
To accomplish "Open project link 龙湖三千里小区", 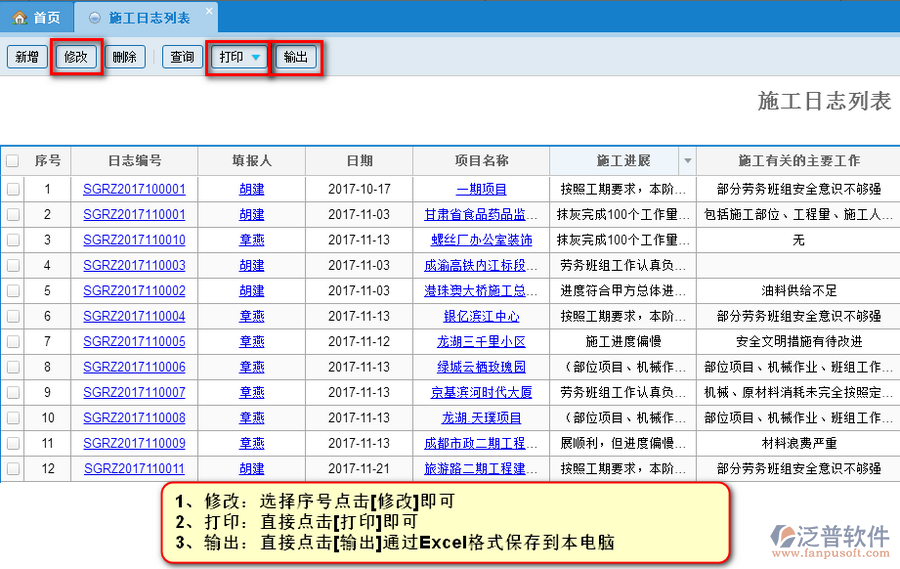I will click(481, 341).
